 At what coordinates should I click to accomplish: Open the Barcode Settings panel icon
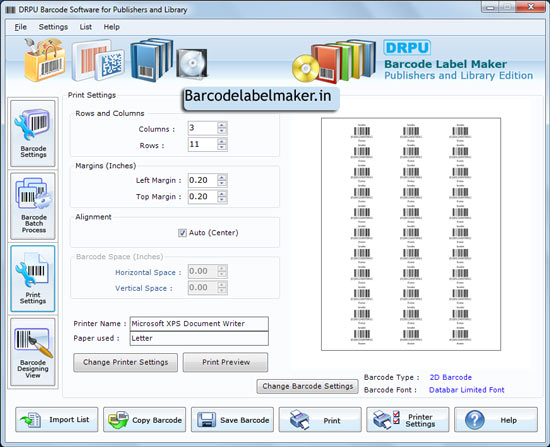[x=33, y=133]
